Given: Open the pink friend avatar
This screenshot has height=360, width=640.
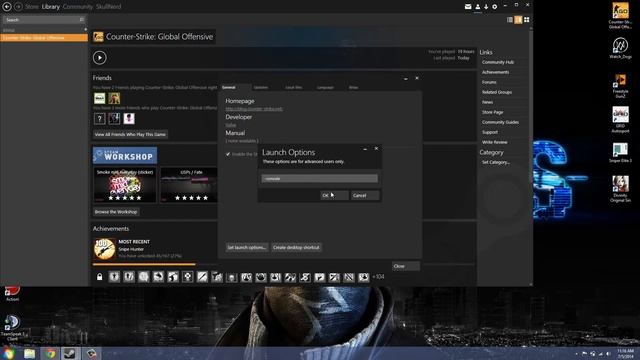Looking at the screenshot, I should coord(129,118).
